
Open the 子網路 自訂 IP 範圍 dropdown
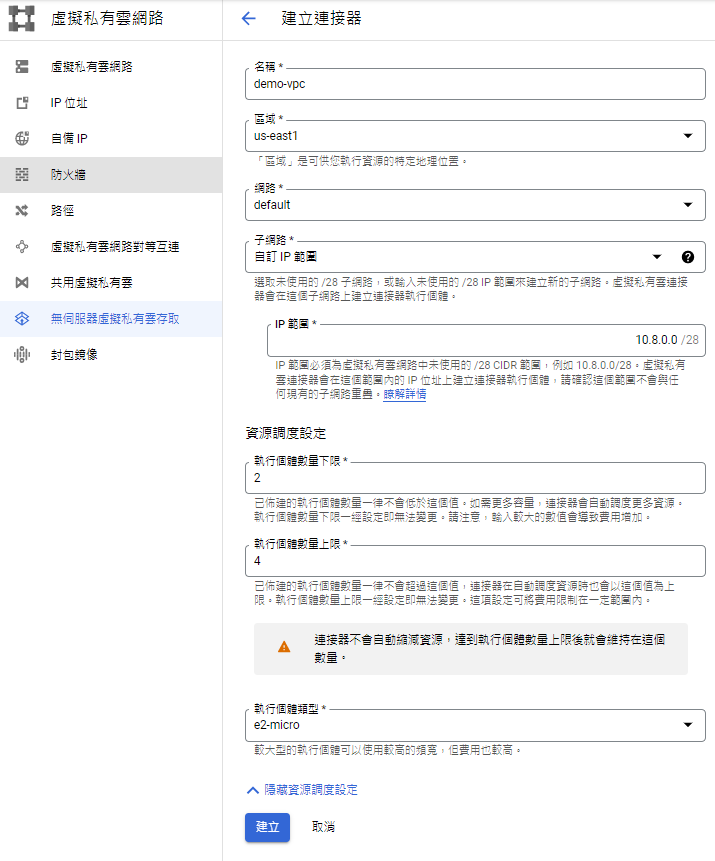click(657, 257)
